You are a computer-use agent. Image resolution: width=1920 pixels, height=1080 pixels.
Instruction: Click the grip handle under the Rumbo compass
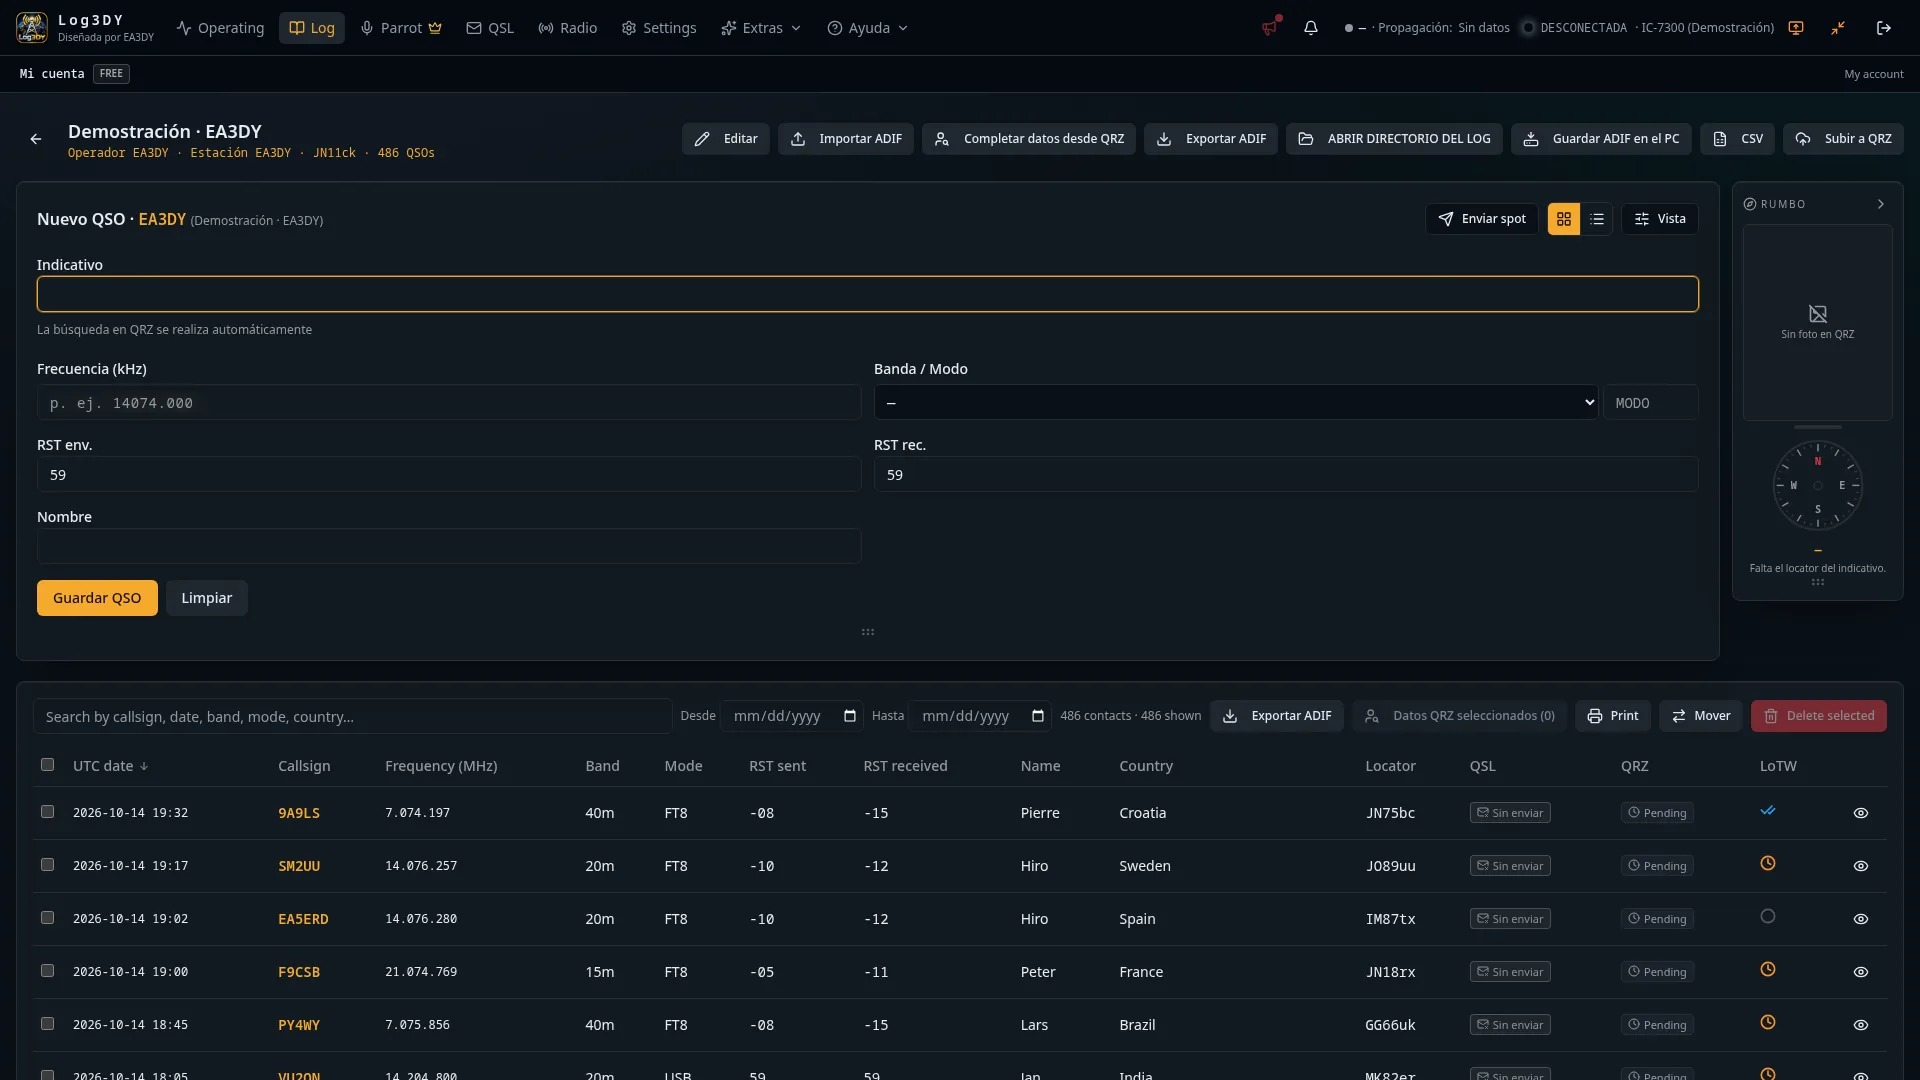click(1818, 582)
